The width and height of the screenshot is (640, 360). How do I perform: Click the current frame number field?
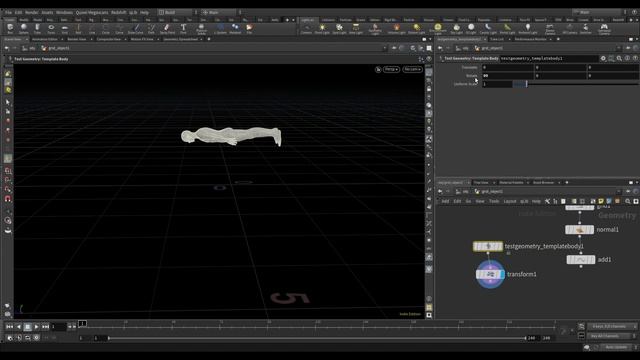[58, 327]
